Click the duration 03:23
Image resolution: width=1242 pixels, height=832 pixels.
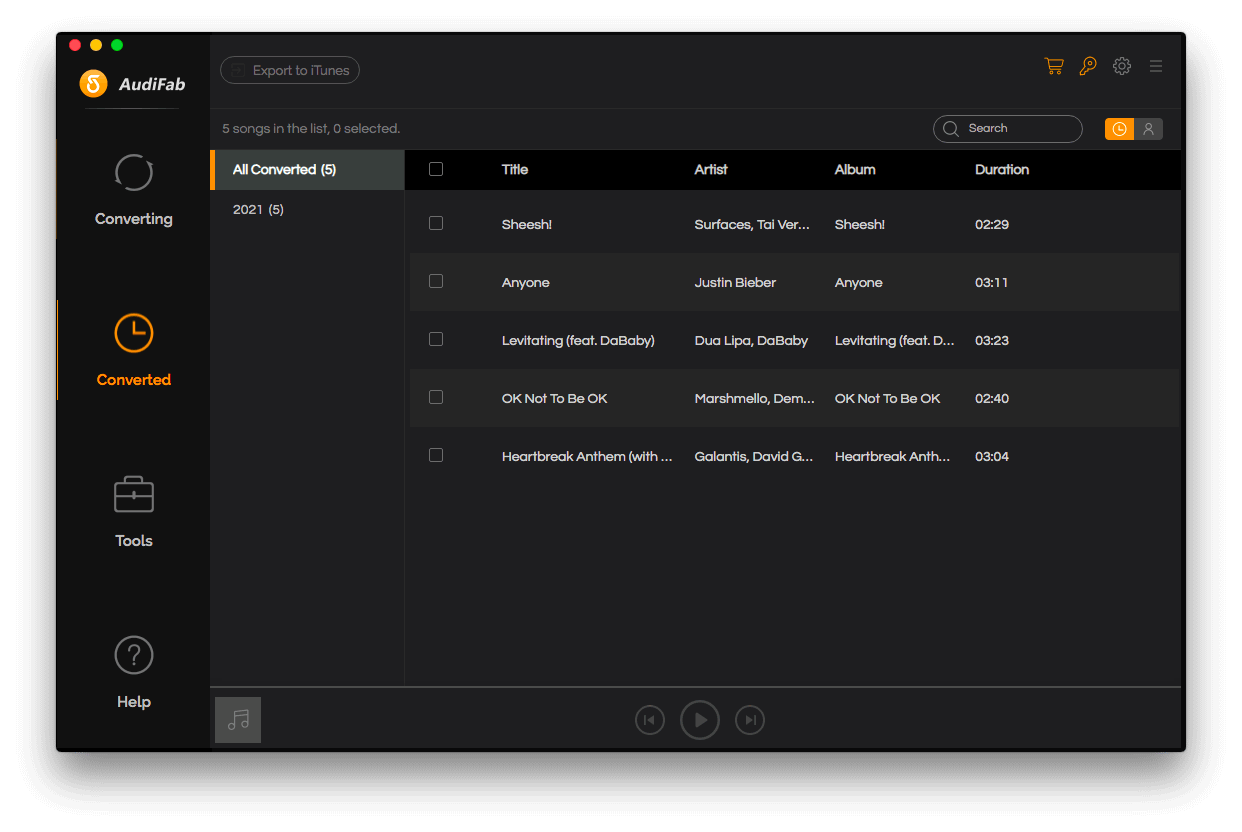pos(992,341)
